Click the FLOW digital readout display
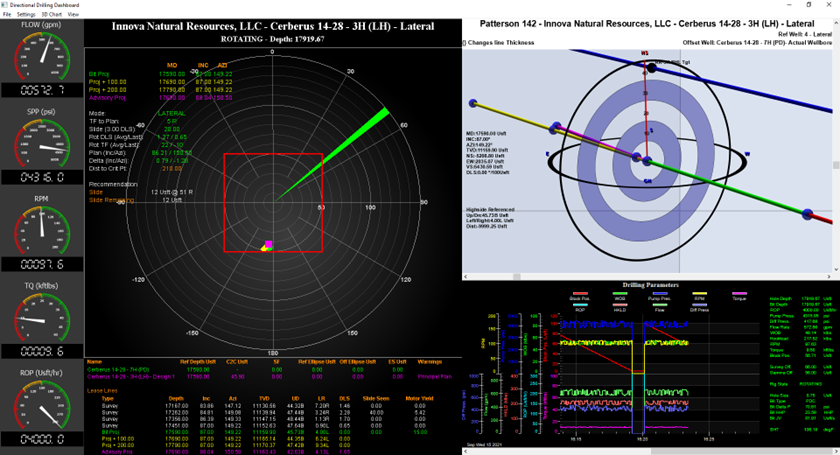This screenshot has height=455, width=840. click(40, 89)
